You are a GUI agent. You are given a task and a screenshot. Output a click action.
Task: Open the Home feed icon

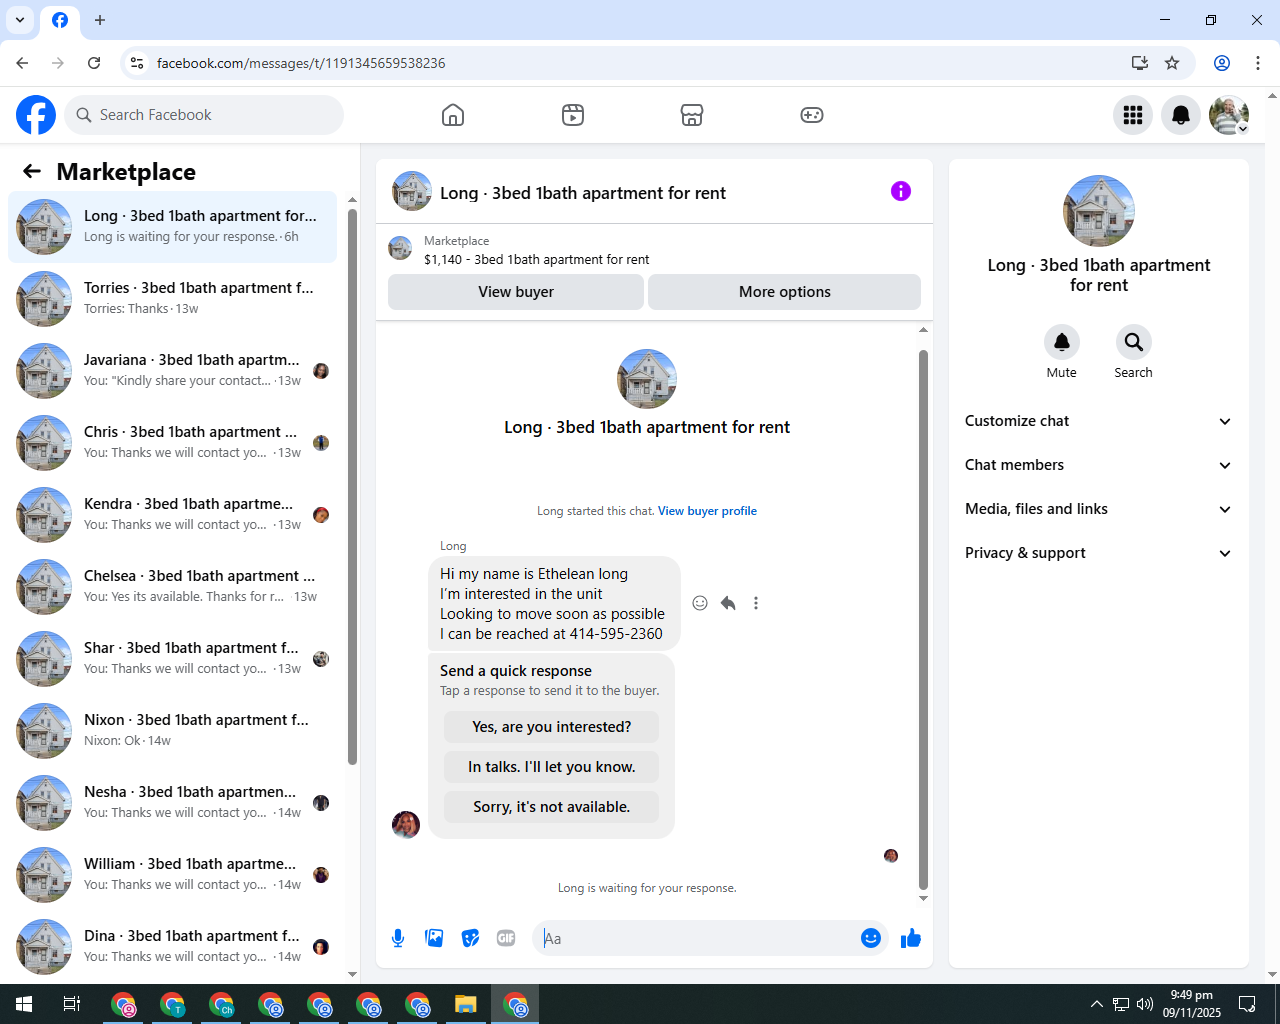[453, 115]
